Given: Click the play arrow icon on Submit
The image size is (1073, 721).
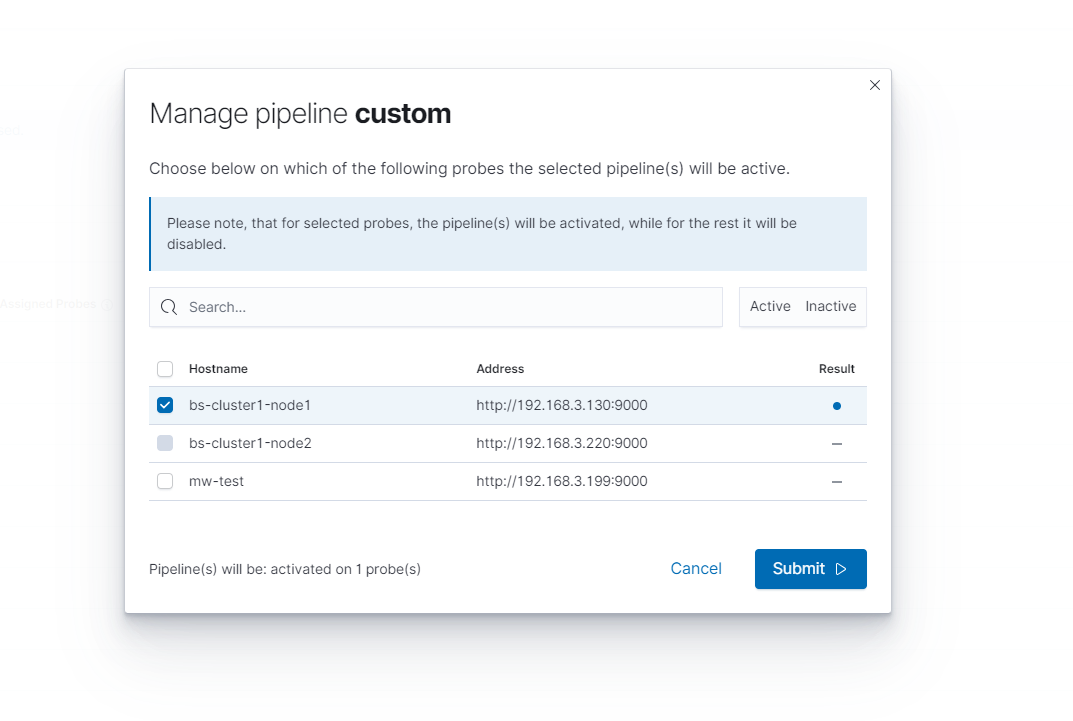Looking at the screenshot, I should tap(841, 569).
